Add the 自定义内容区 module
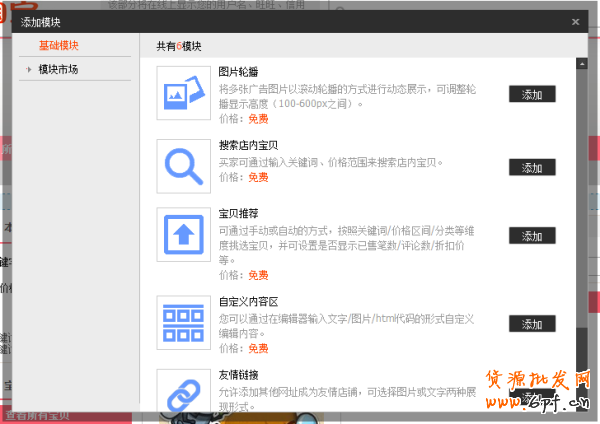 point(532,324)
